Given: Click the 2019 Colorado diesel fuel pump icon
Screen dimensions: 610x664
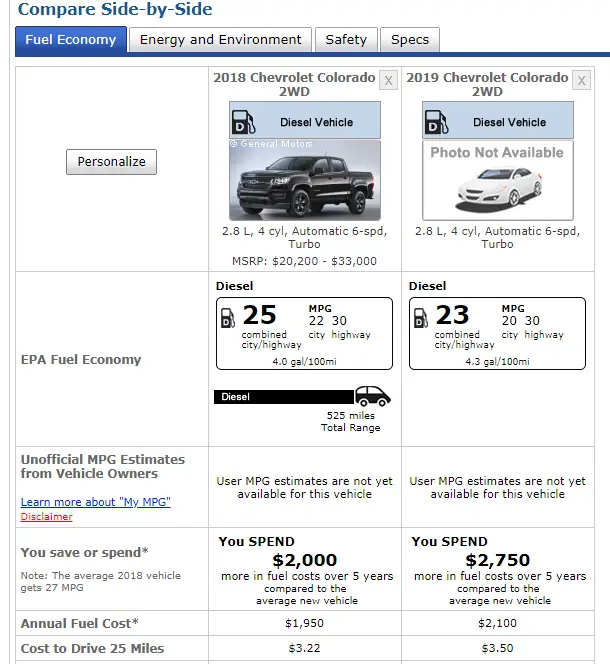Looking at the screenshot, I should pyautogui.click(x=436, y=122).
